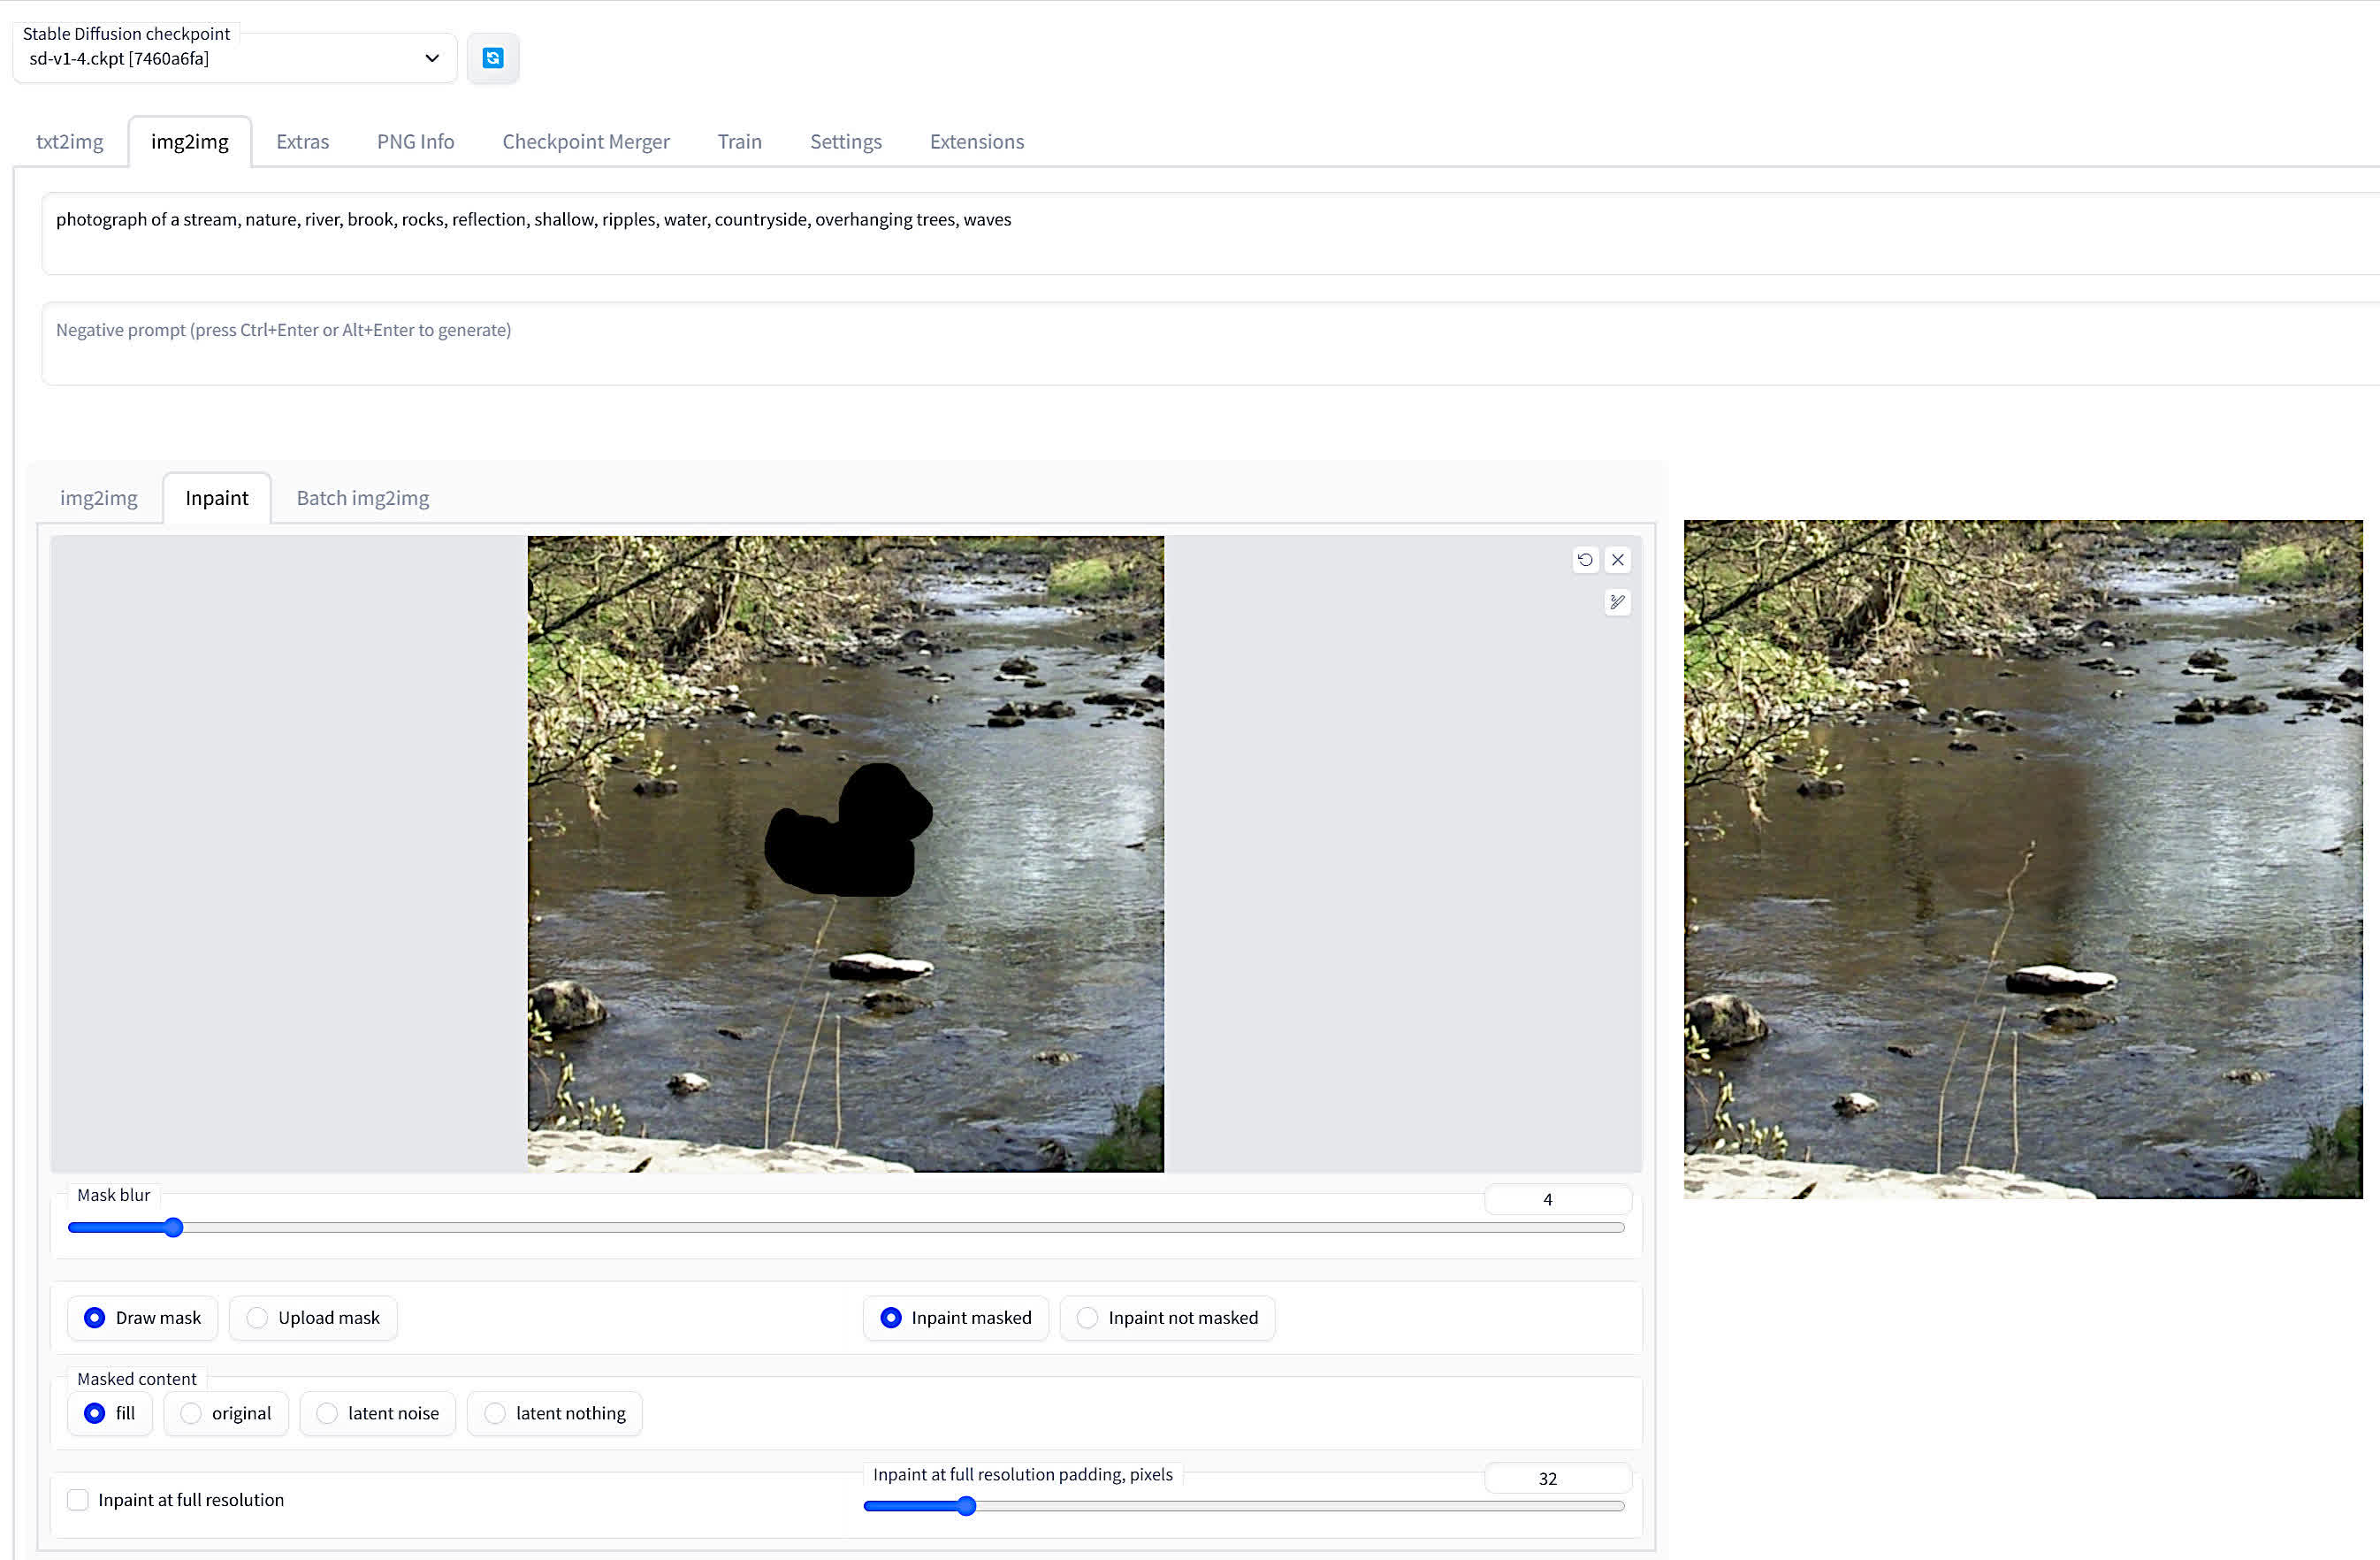Open the brush size pen tool
Image resolution: width=2380 pixels, height=1560 pixels.
[1617, 602]
